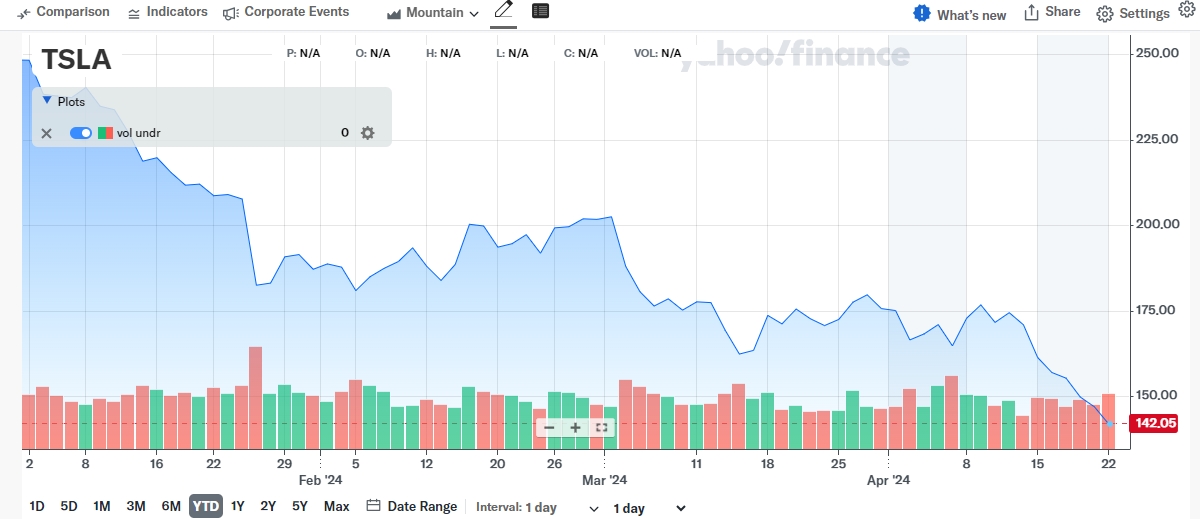Click the 142.05 current price label

1156,423
